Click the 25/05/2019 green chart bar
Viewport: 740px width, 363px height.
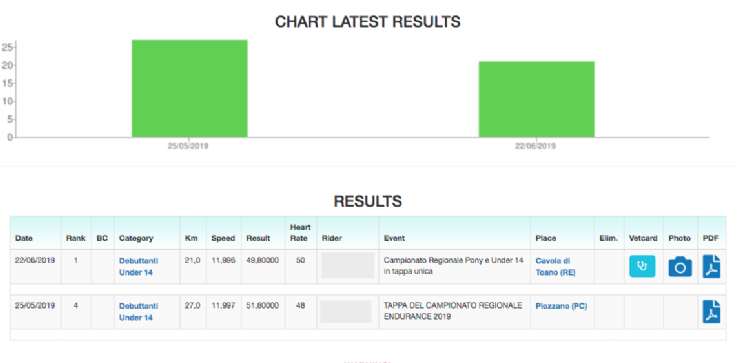189,89
